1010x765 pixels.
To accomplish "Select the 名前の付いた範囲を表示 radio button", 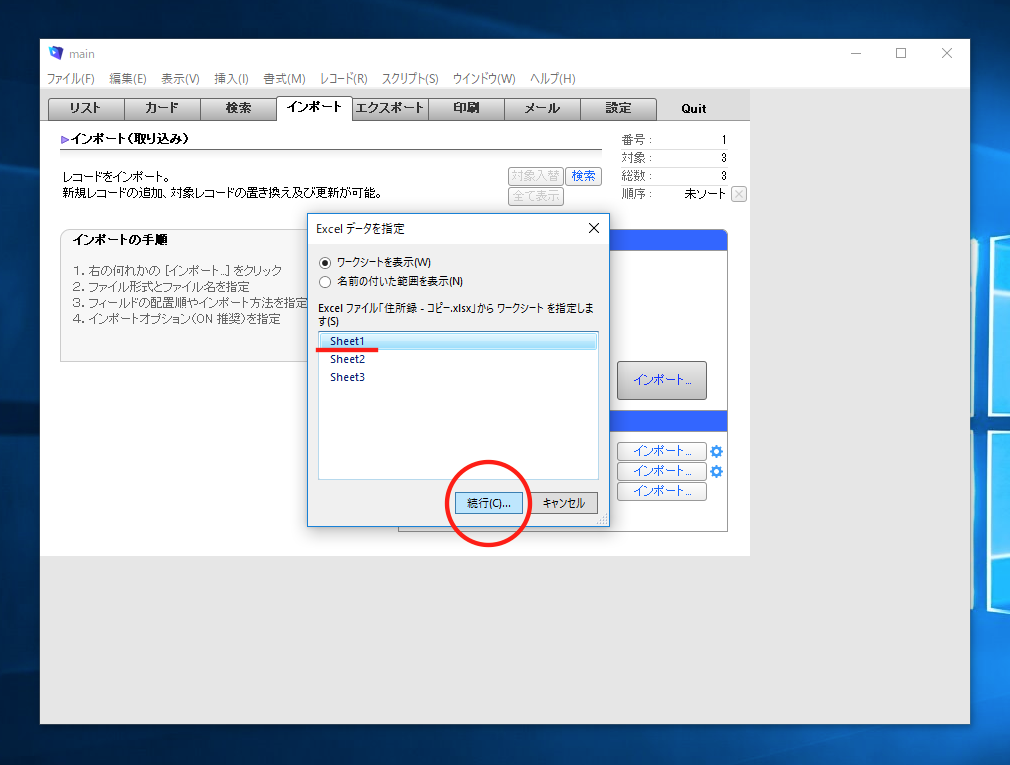I will [x=324, y=282].
